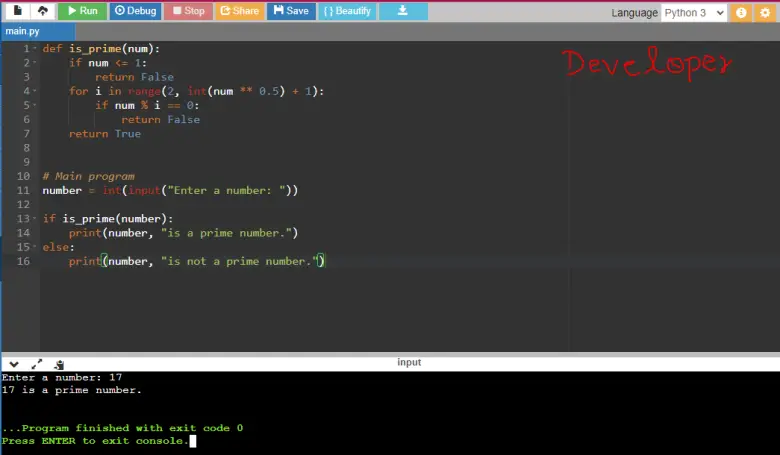Start debugging with the Debug button
The height and width of the screenshot is (455, 780).
(x=135, y=11)
